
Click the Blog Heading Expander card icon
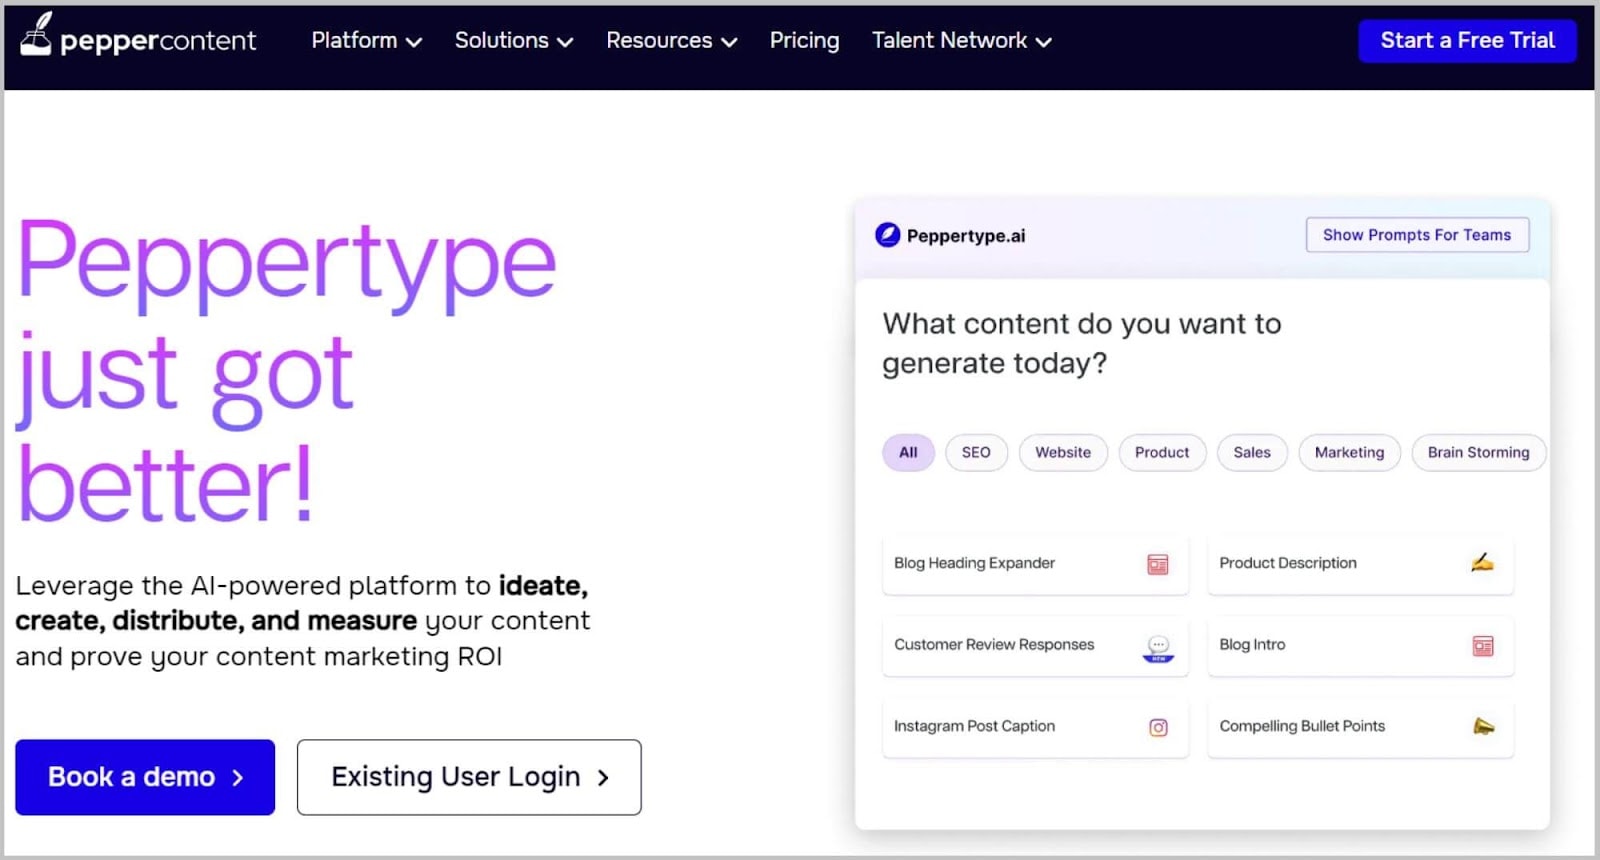pyautogui.click(x=1158, y=565)
